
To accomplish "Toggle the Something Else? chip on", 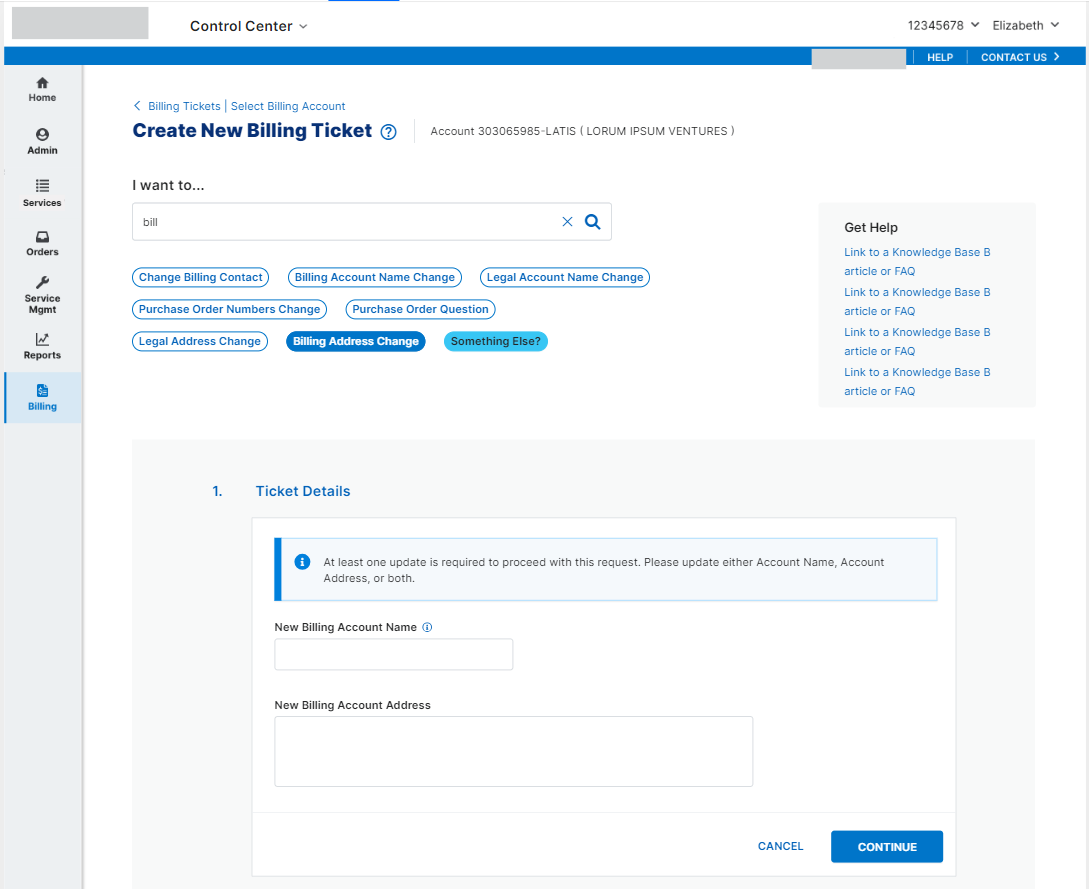I will [x=495, y=341].
